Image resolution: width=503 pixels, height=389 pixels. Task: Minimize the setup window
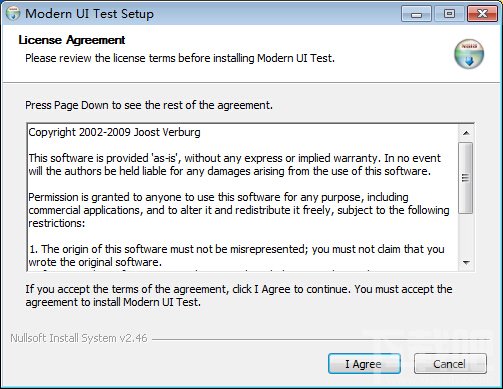pyautogui.click(x=416, y=14)
